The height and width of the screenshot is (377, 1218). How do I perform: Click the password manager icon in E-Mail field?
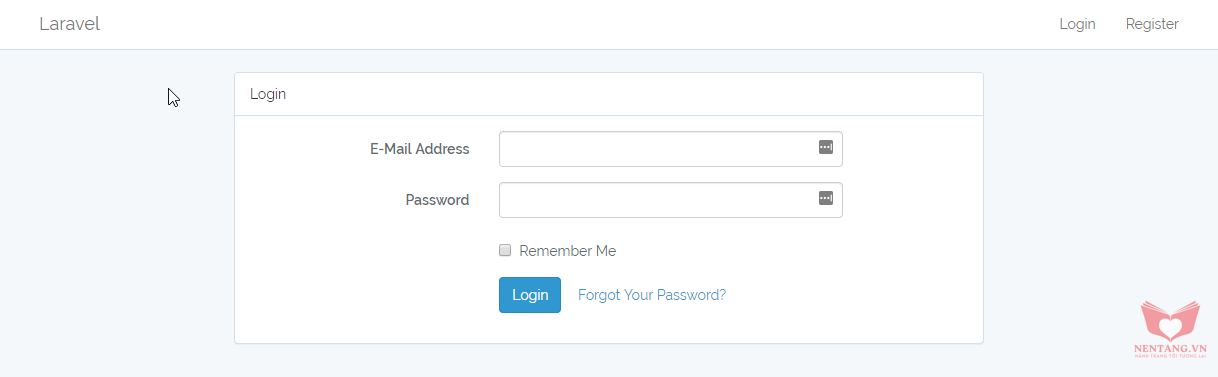pos(825,147)
